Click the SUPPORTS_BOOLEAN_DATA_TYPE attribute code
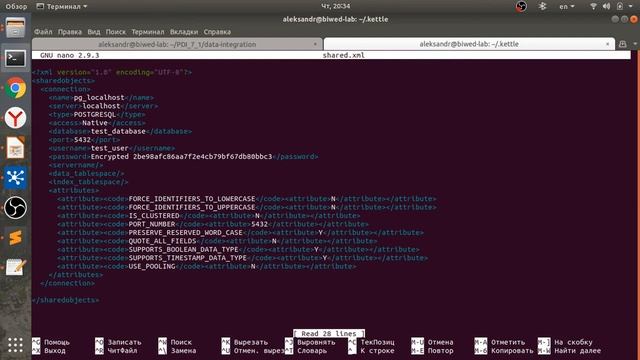Image resolution: width=640 pixels, height=360 pixels. (x=184, y=249)
